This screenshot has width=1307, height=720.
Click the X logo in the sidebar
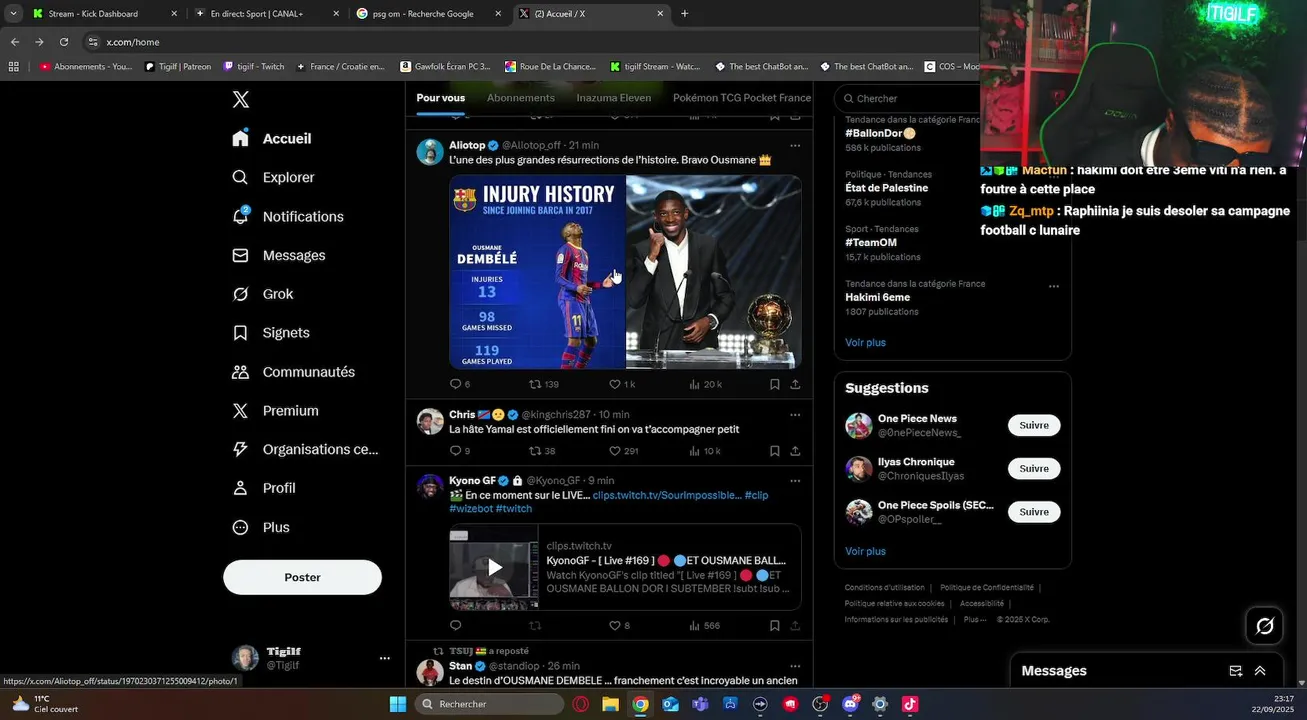pos(241,99)
